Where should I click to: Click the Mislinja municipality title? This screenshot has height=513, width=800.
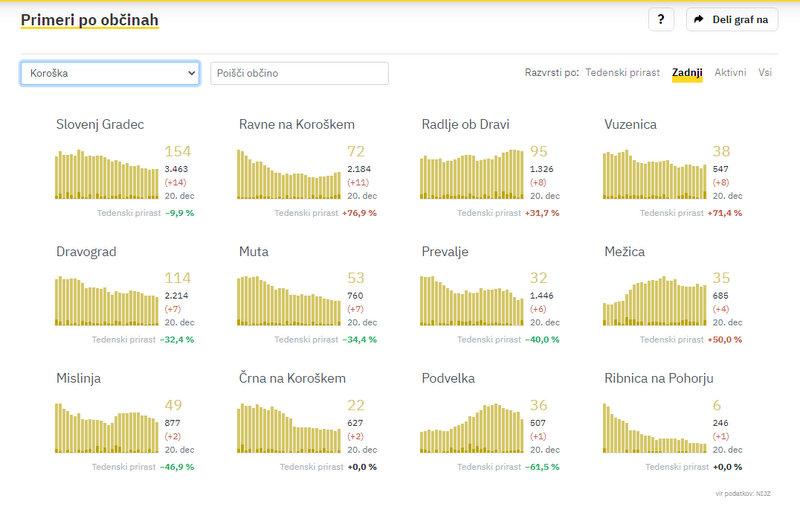(x=78, y=379)
